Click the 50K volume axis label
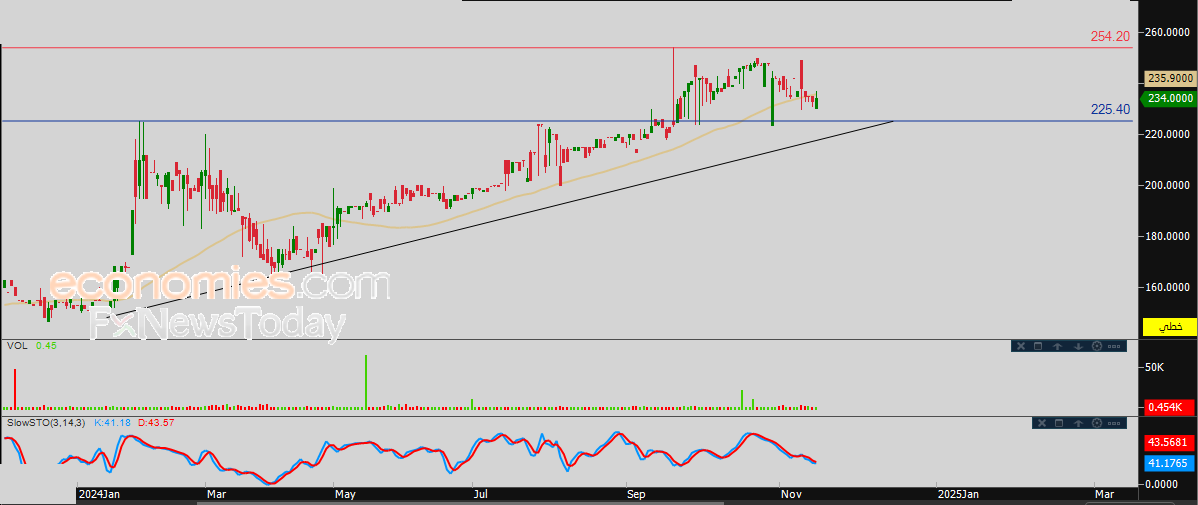The width and height of the screenshot is (1198, 505). click(x=1154, y=368)
